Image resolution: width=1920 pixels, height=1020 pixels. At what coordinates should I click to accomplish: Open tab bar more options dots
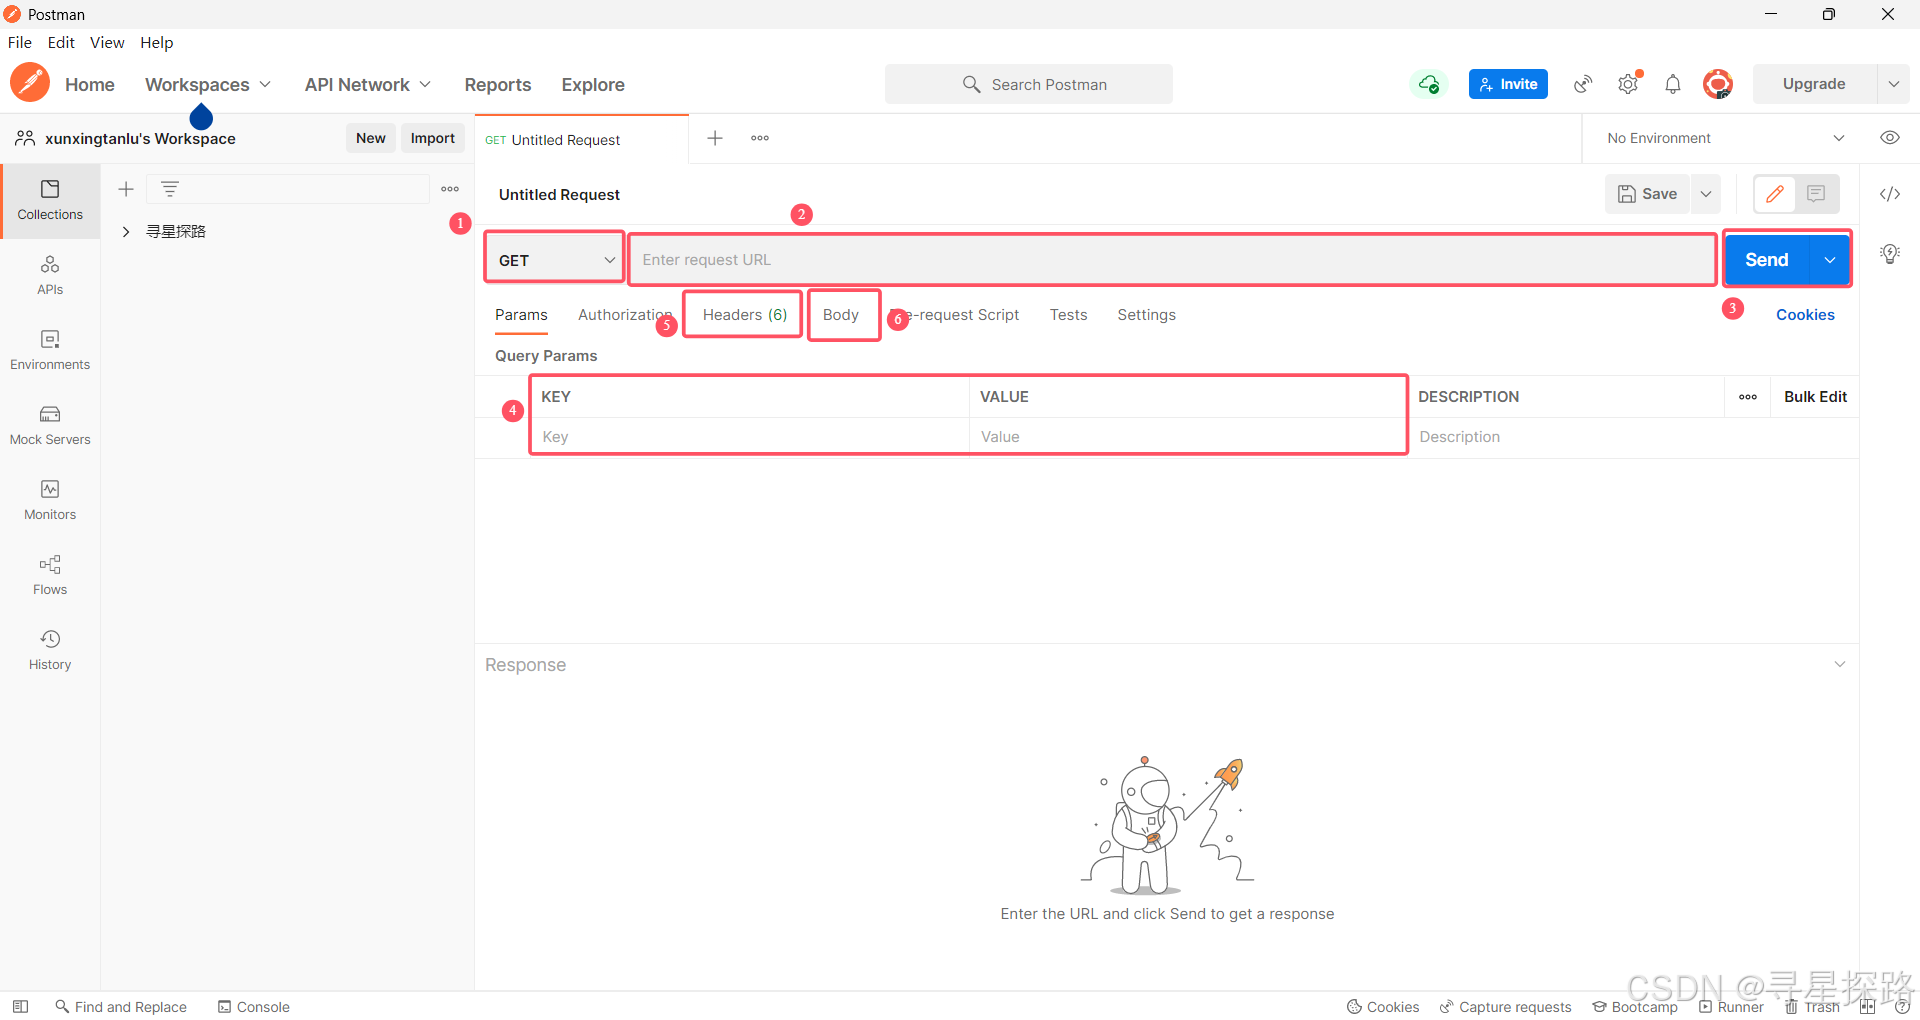pos(760,138)
